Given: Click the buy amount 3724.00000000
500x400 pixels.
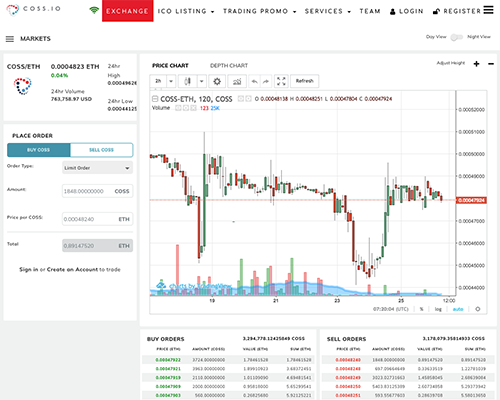Looking at the screenshot, I should (209, 360).
